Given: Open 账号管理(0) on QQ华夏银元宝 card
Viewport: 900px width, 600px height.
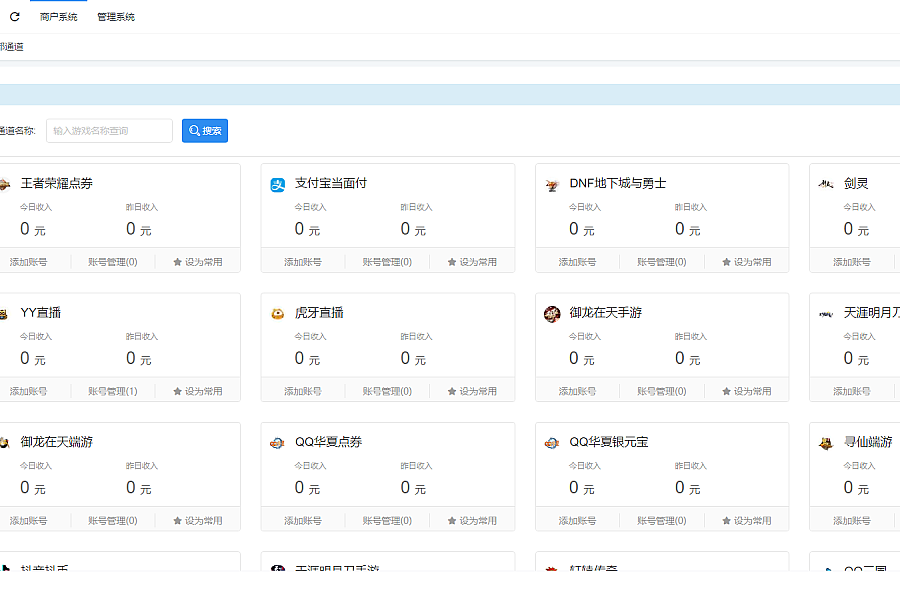Looking at the screenshot, I should pos(661,521).
